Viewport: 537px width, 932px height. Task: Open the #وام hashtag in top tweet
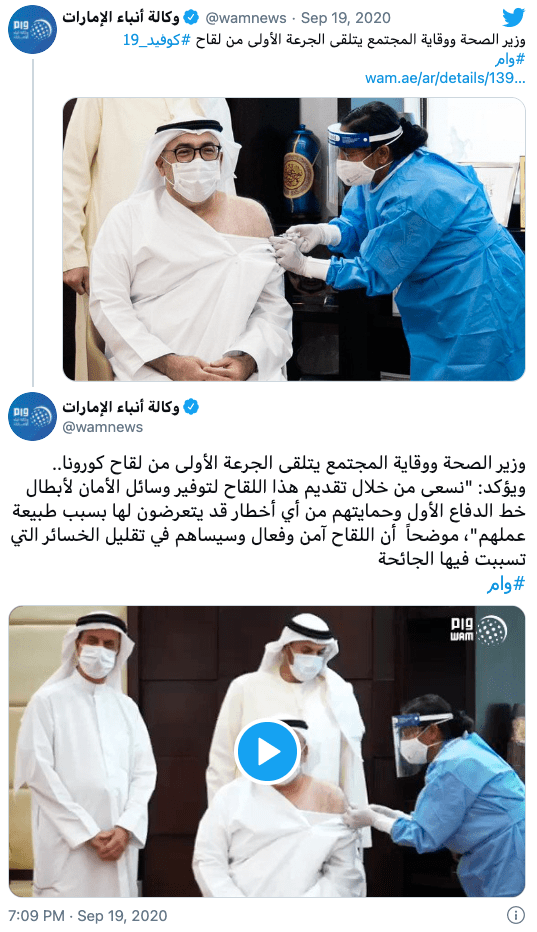[x=510, y=59]
